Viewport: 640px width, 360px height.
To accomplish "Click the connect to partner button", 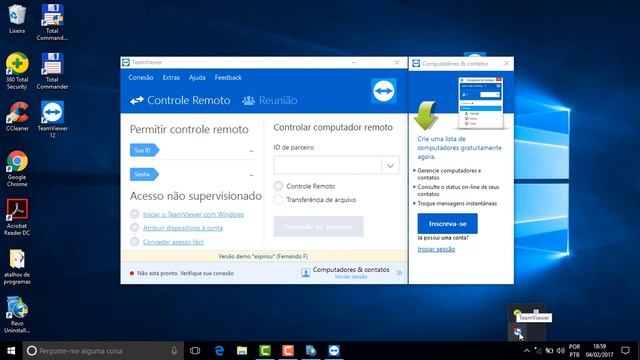I will 318,227.
